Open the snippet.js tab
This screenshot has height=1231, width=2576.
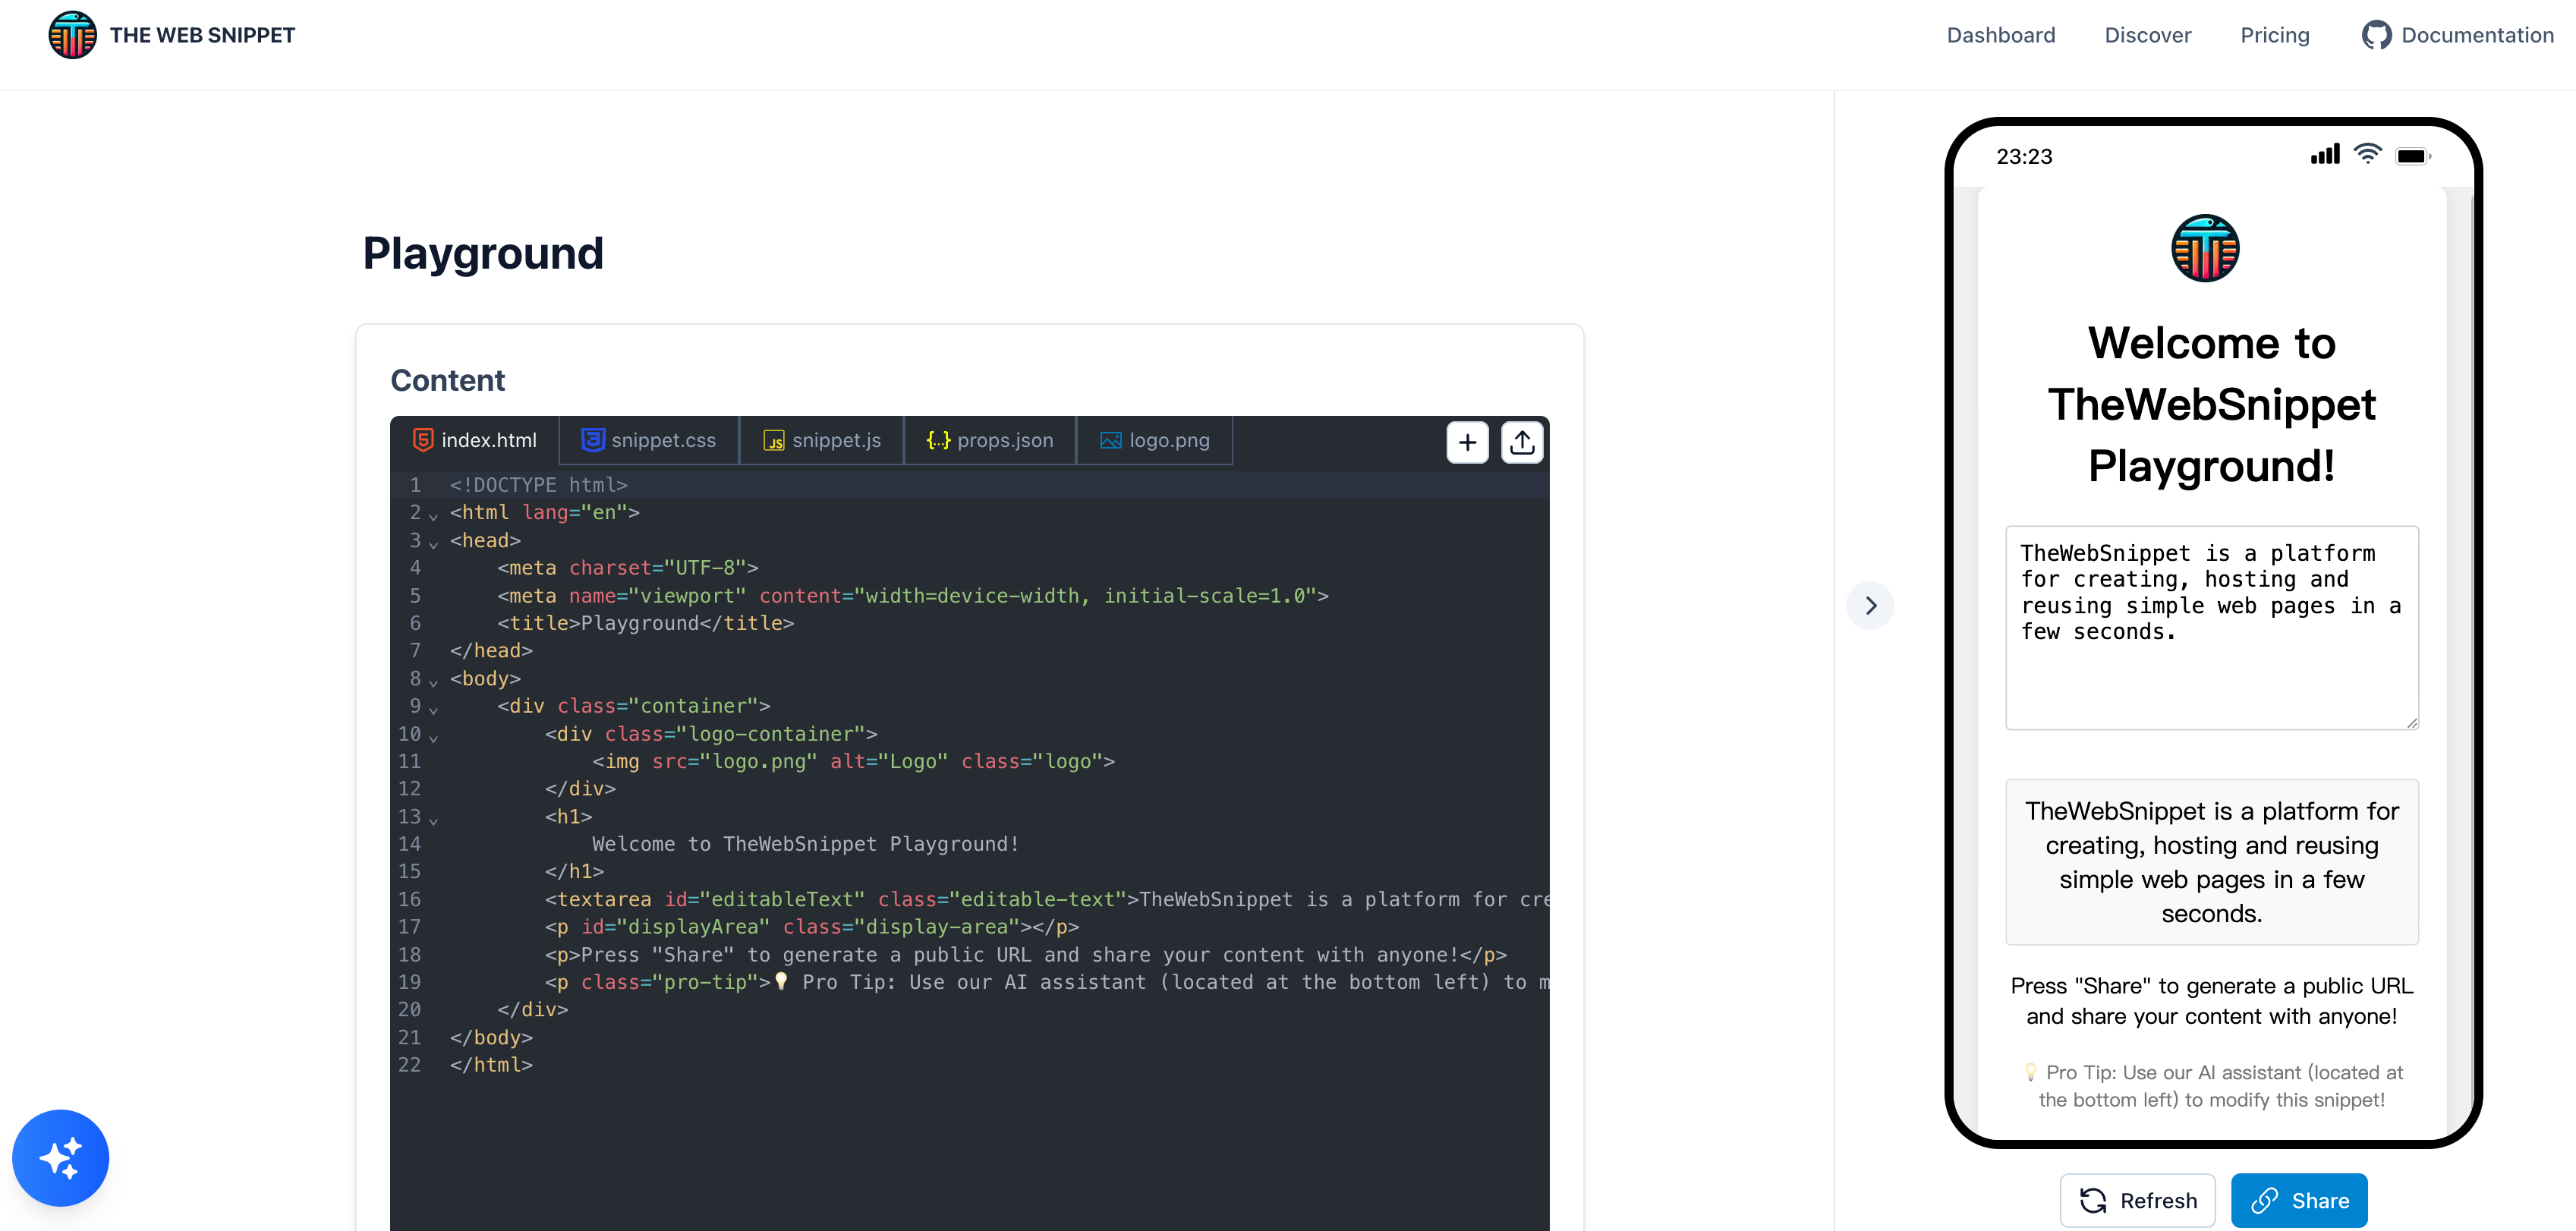tap(822, 440)
